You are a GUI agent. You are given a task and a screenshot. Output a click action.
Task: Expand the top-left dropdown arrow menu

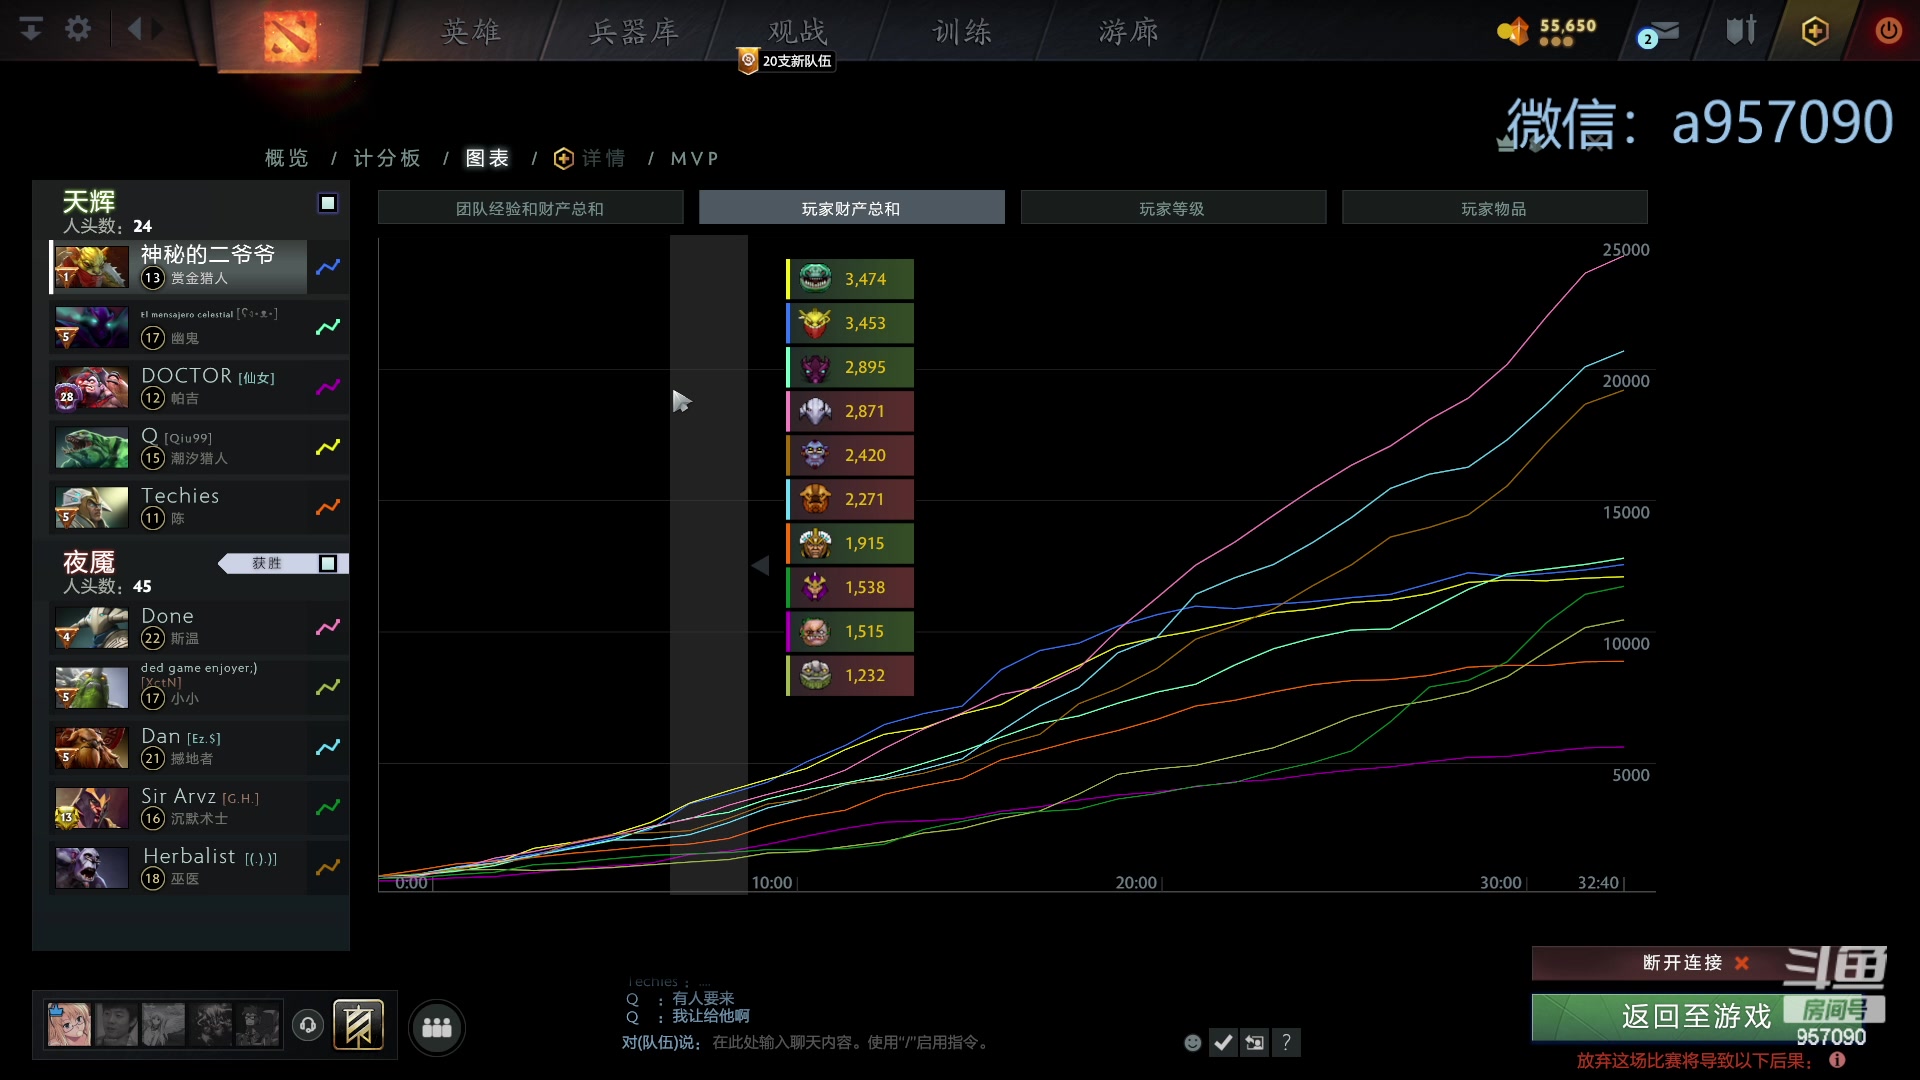pyautogui.click(x=31, y=29)
